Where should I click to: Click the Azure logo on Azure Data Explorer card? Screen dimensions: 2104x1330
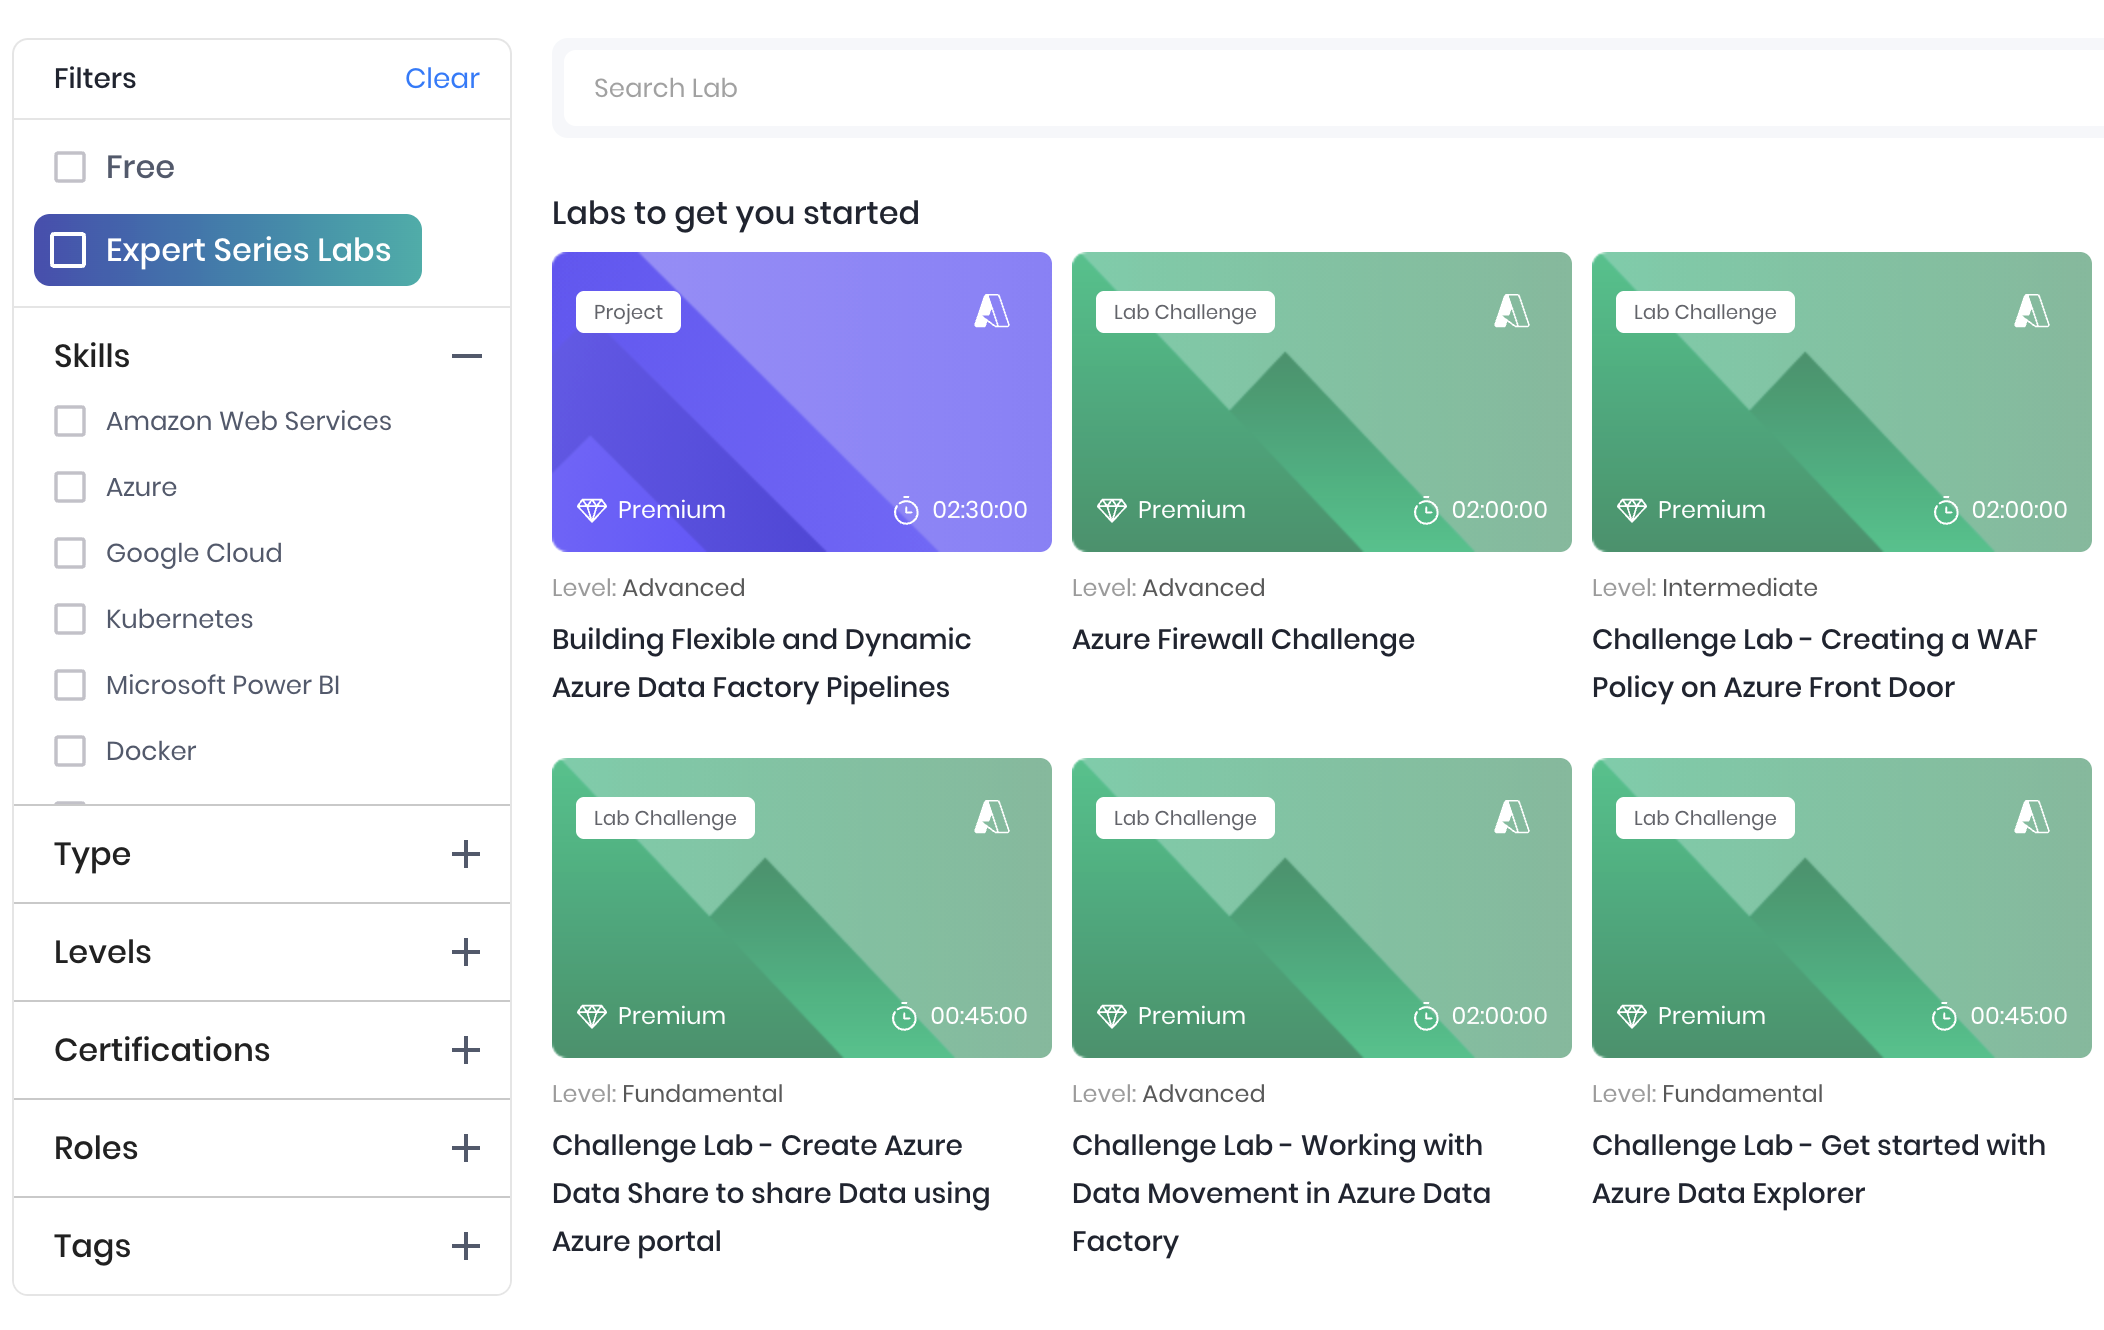click(x=2032, y=817)
